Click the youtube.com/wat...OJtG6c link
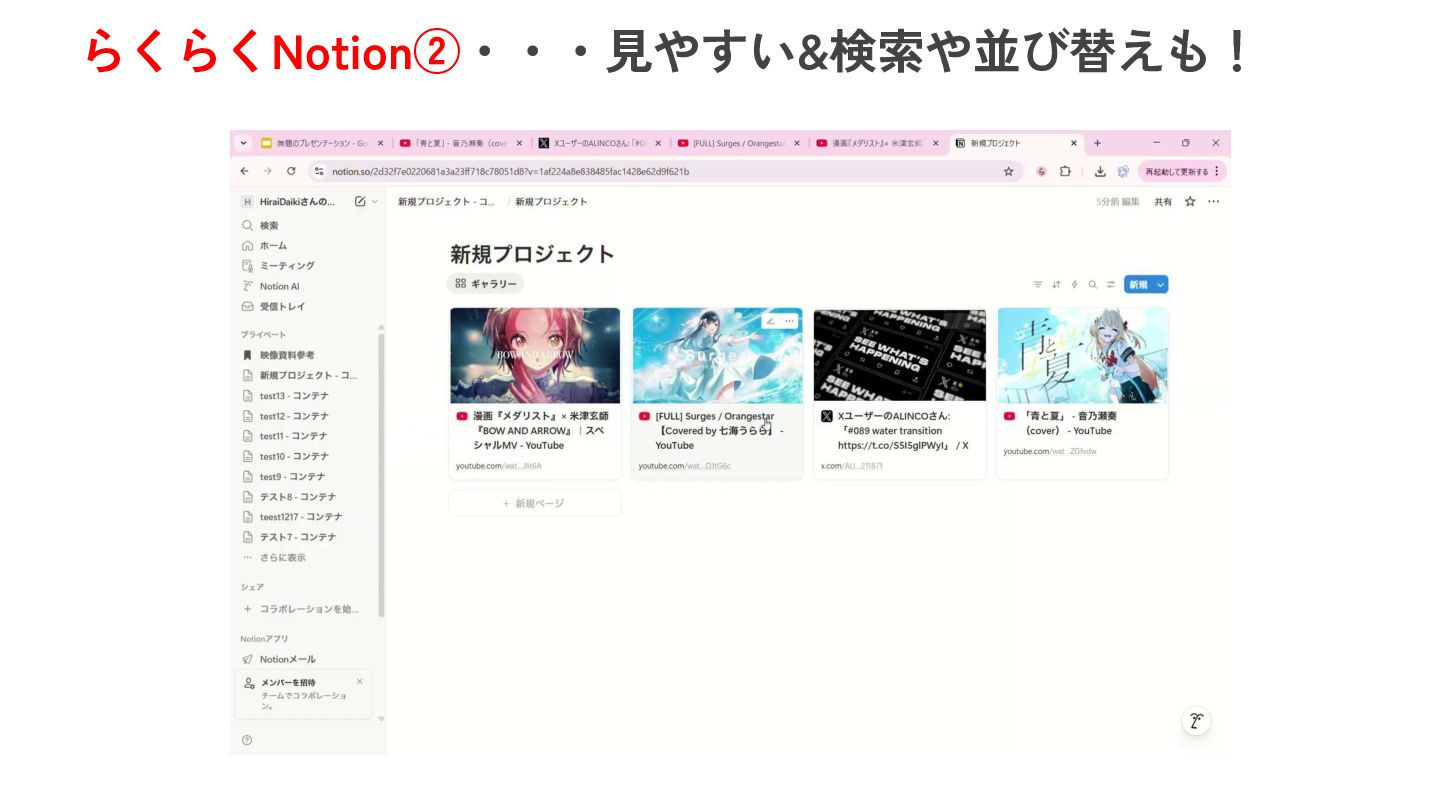Image resolution: width=1440 pixels, height=810 pixels. click(685, 466)
